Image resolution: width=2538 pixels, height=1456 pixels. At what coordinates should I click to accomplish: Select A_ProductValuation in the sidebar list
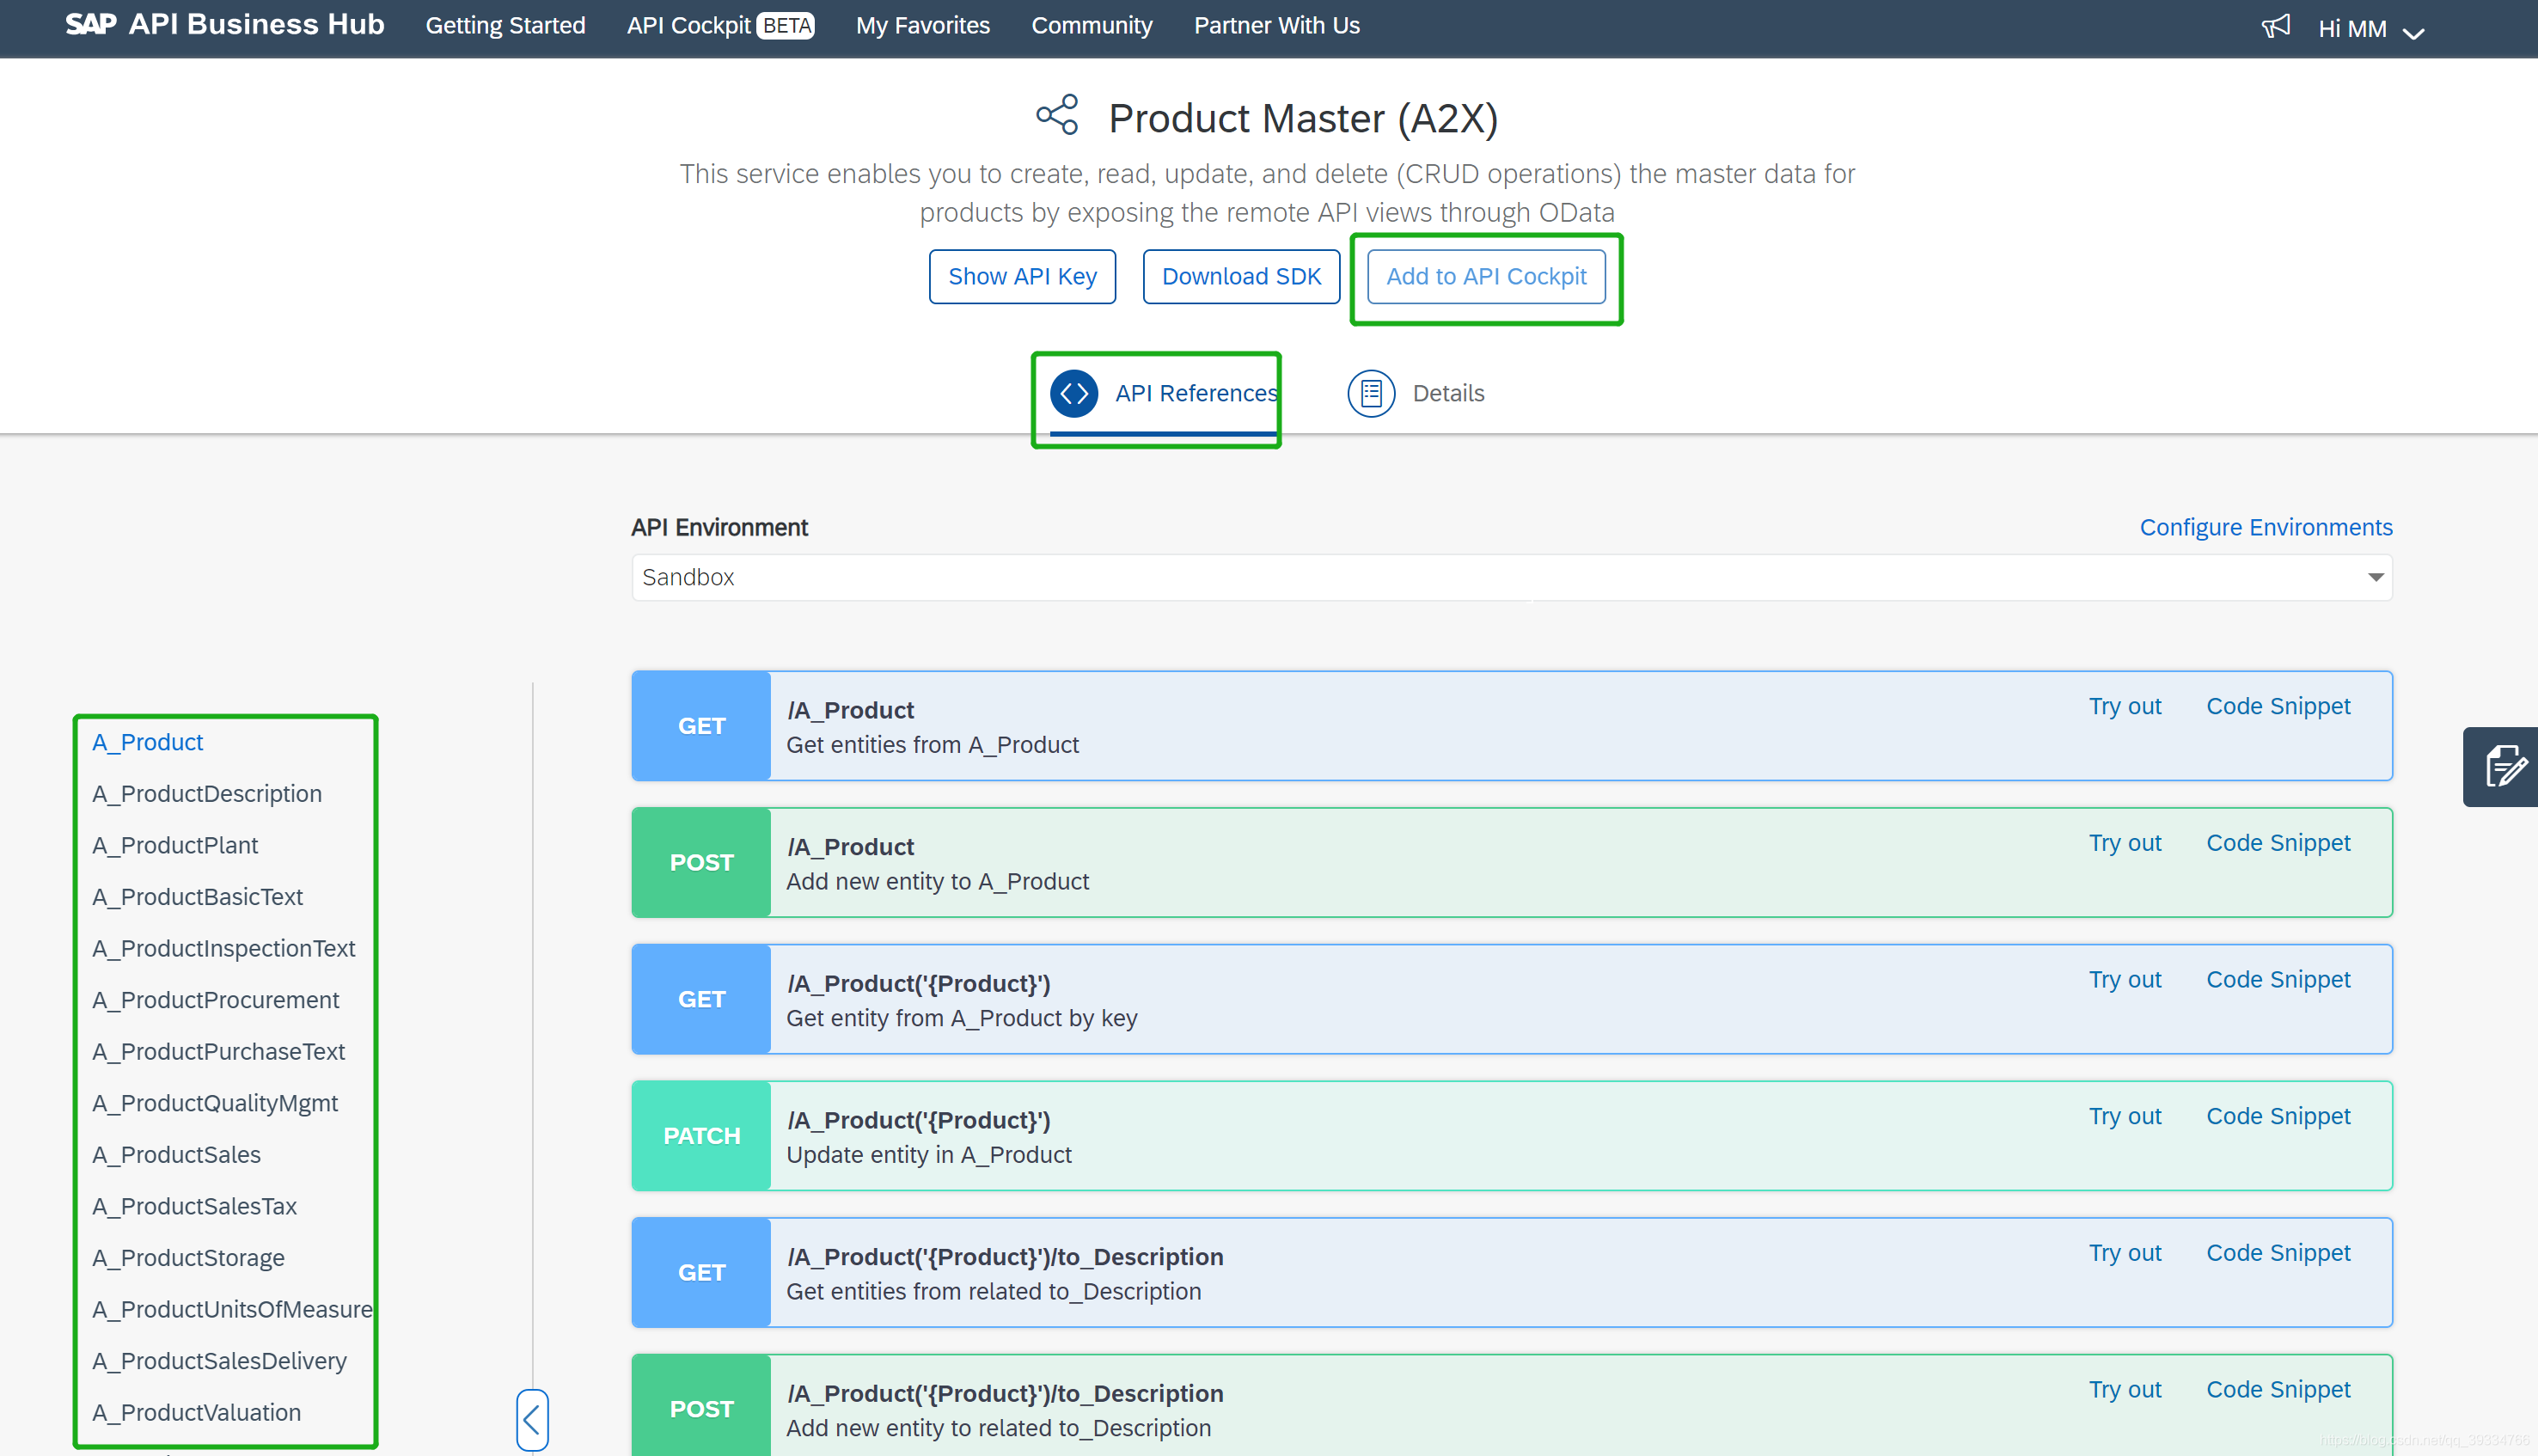(x=196, y=1412)
